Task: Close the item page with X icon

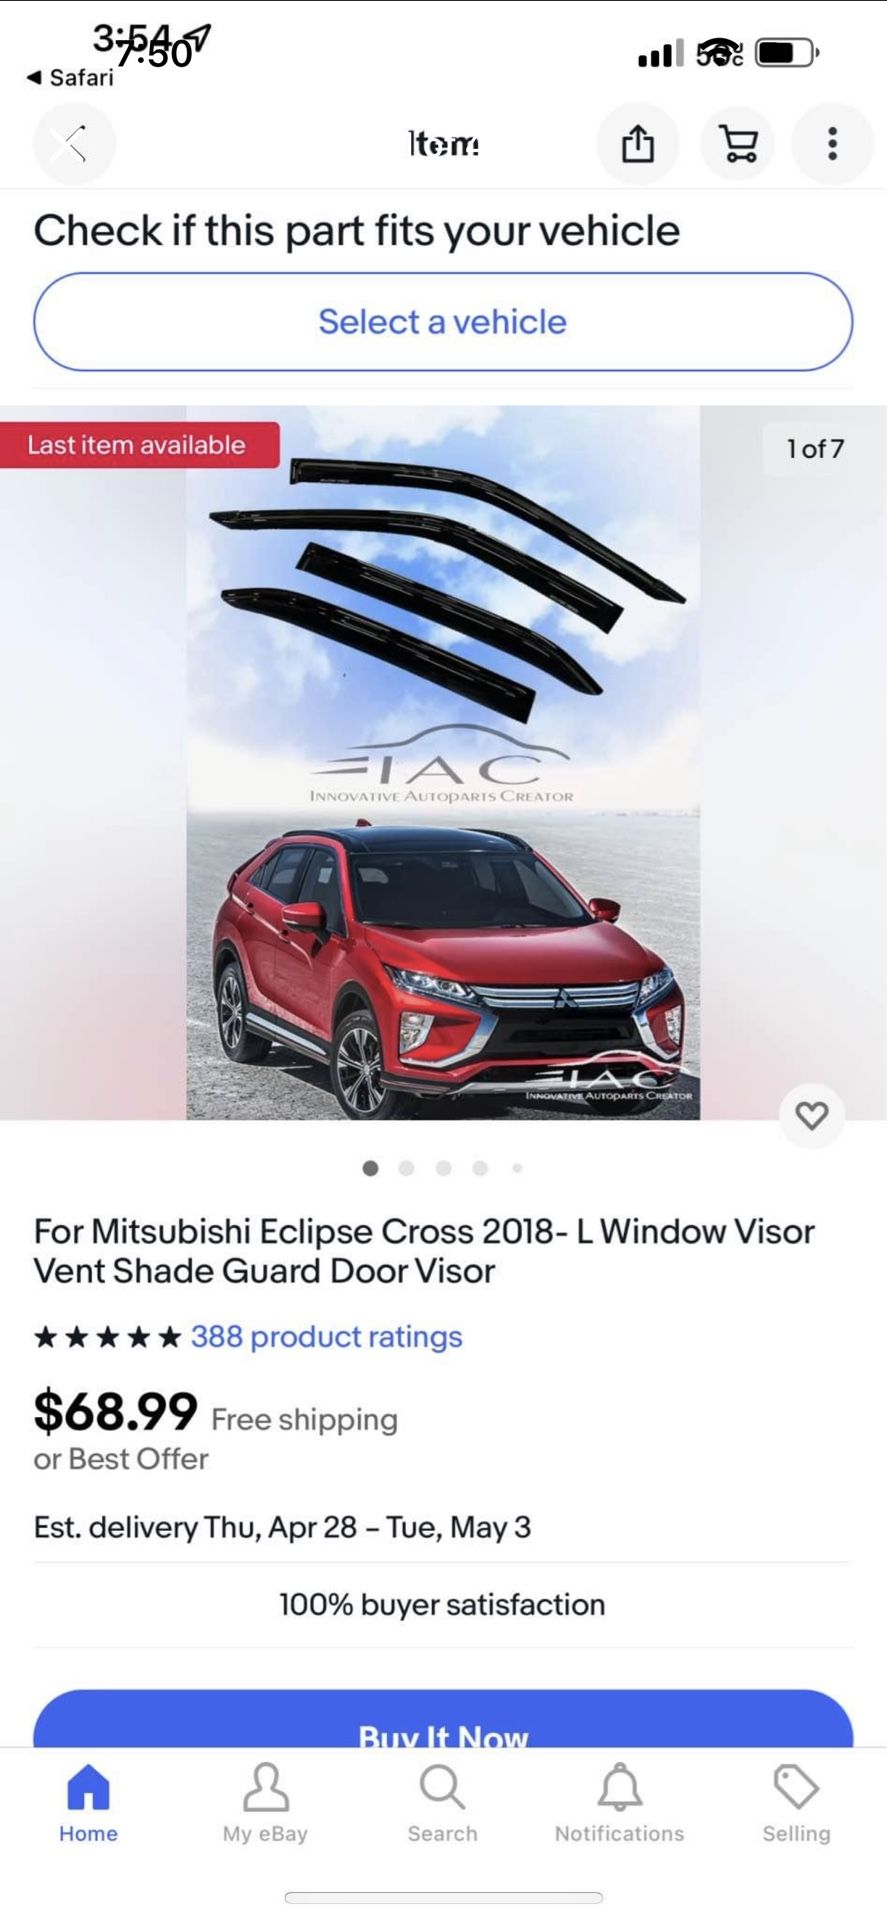Action: click(74, 144)
